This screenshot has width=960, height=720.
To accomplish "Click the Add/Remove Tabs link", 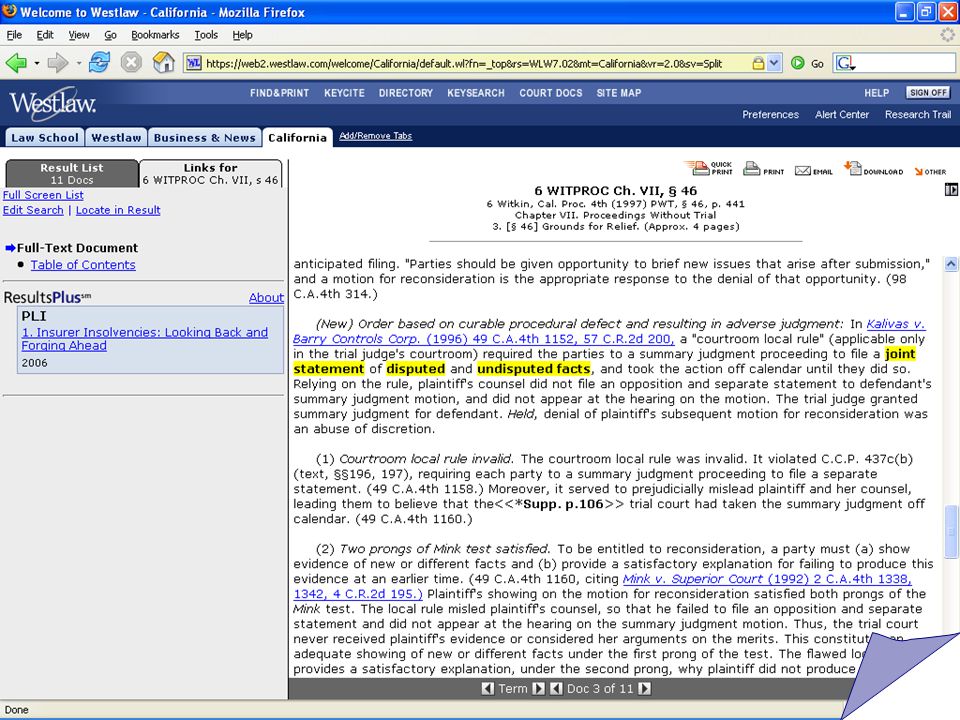I will [x=375, y=136].
